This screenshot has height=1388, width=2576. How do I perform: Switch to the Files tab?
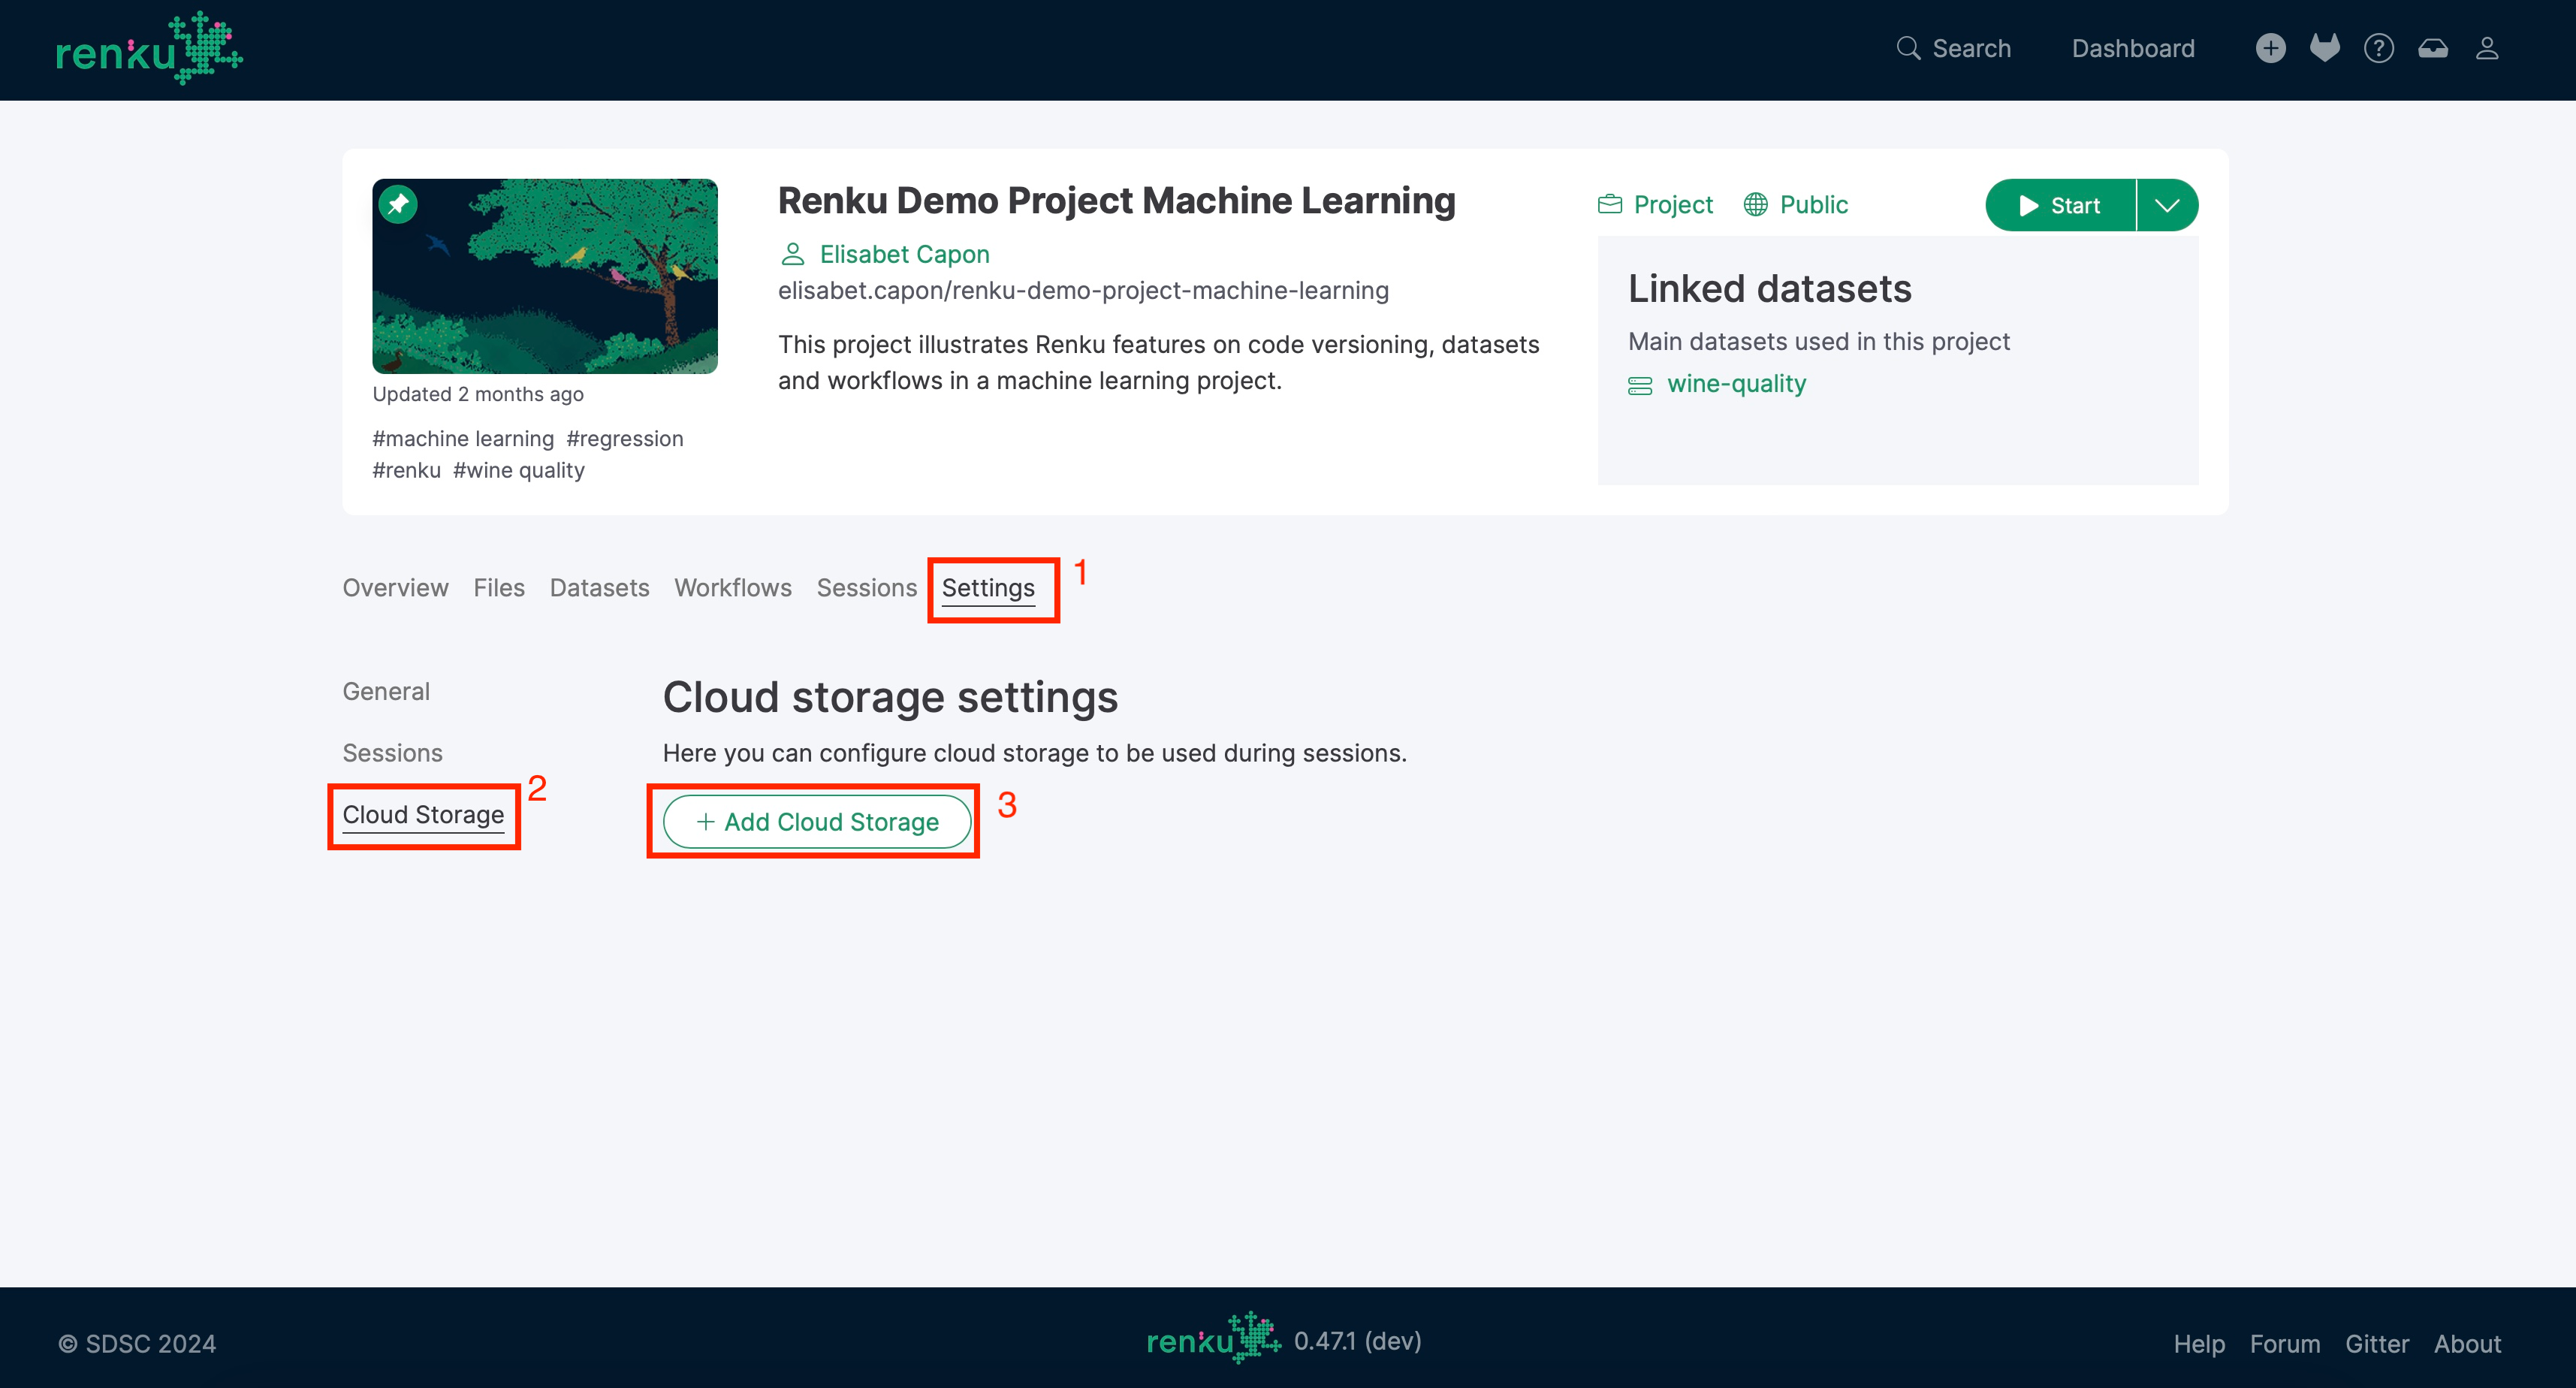tap(498, 588)
